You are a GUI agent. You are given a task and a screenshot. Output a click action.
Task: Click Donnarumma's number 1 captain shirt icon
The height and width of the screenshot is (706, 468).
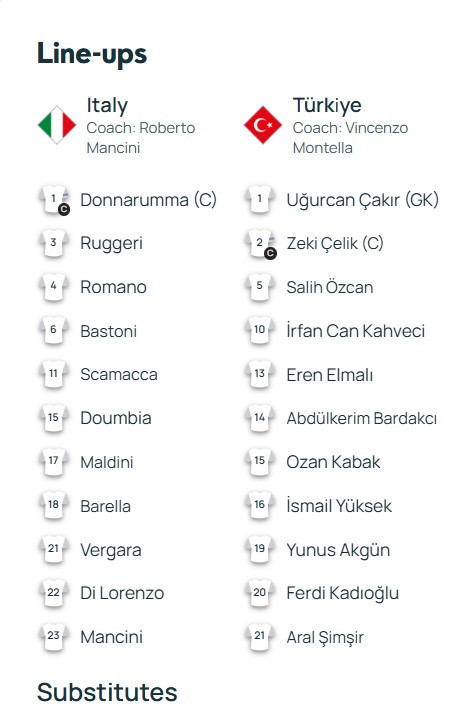coord(54,200)
